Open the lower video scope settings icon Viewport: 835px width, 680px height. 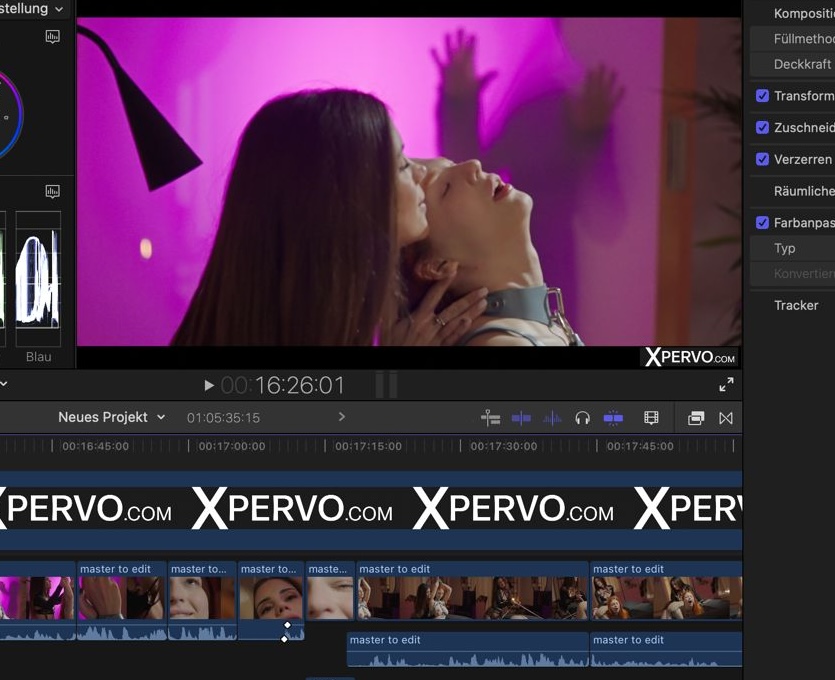52,192
